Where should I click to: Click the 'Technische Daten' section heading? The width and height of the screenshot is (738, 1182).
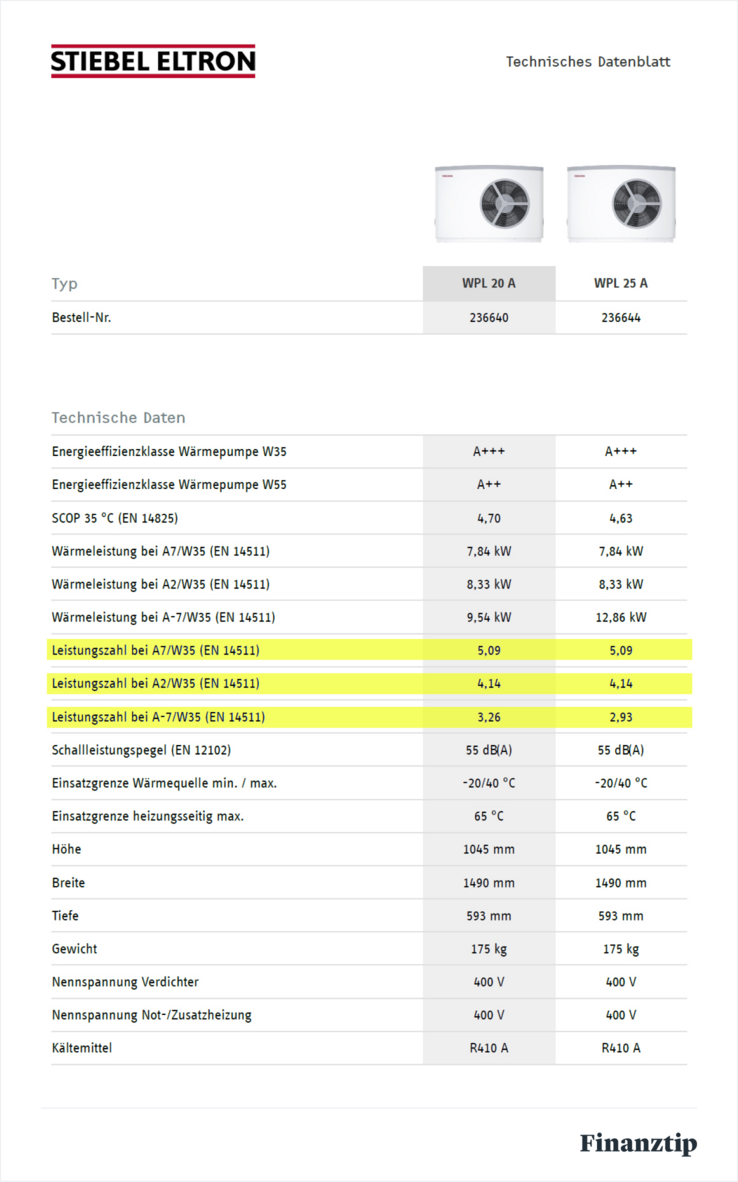pos(118,418)
